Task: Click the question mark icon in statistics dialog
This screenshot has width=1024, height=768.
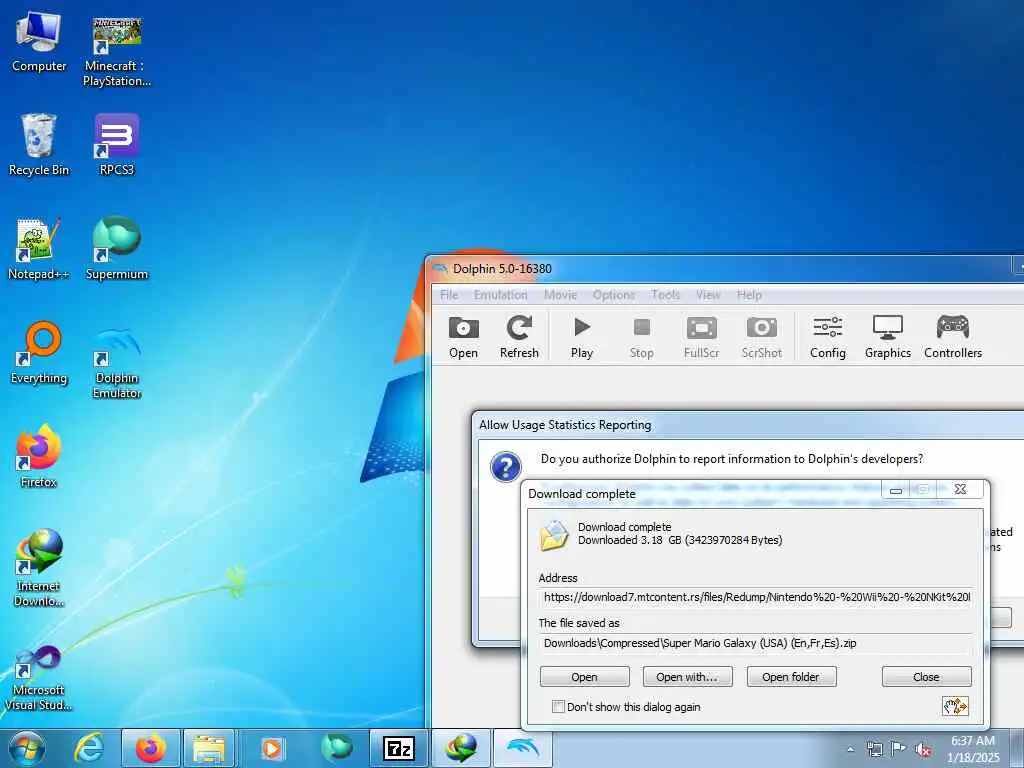Action: click(x=505, y=467)
